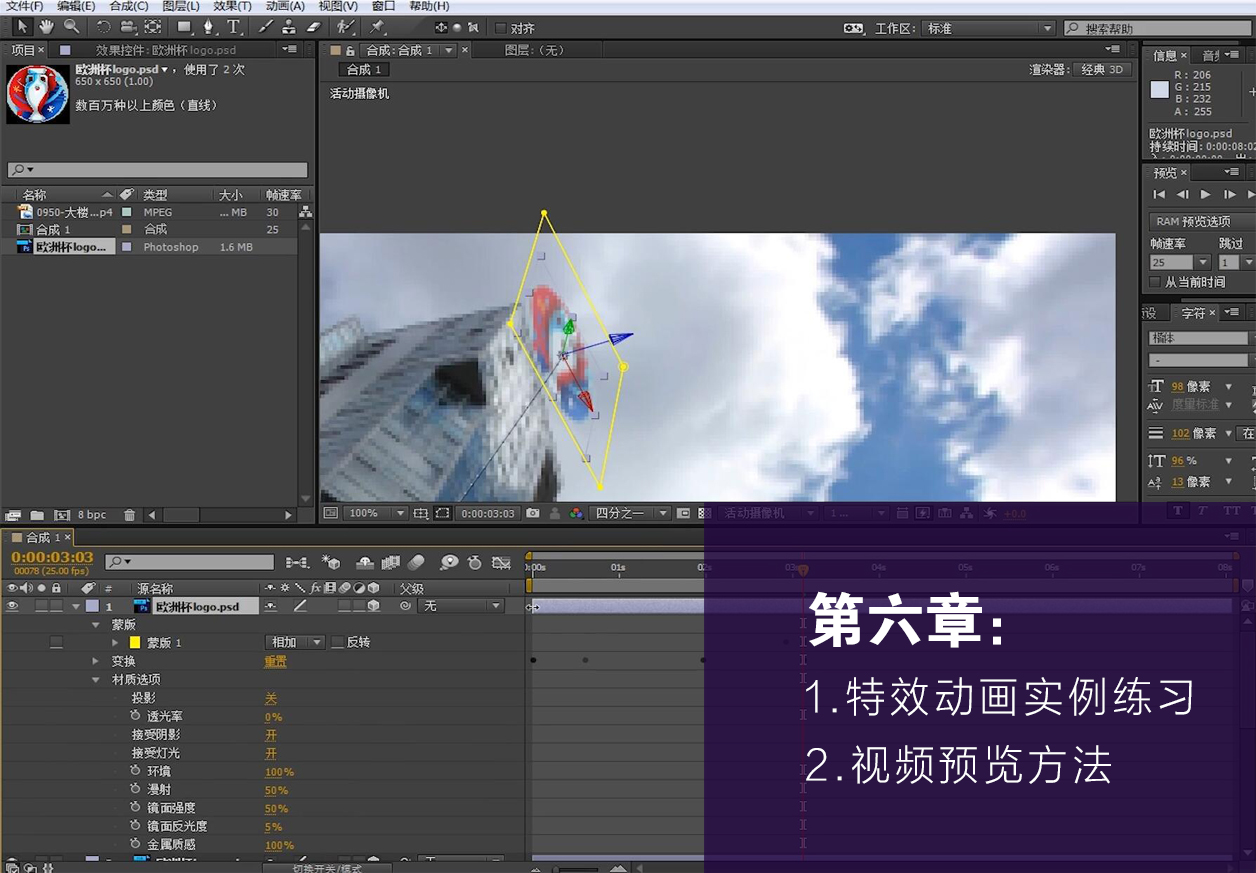Toggle the lock box for 蒙版 1
1256x873 pixels.
[56, 642]
